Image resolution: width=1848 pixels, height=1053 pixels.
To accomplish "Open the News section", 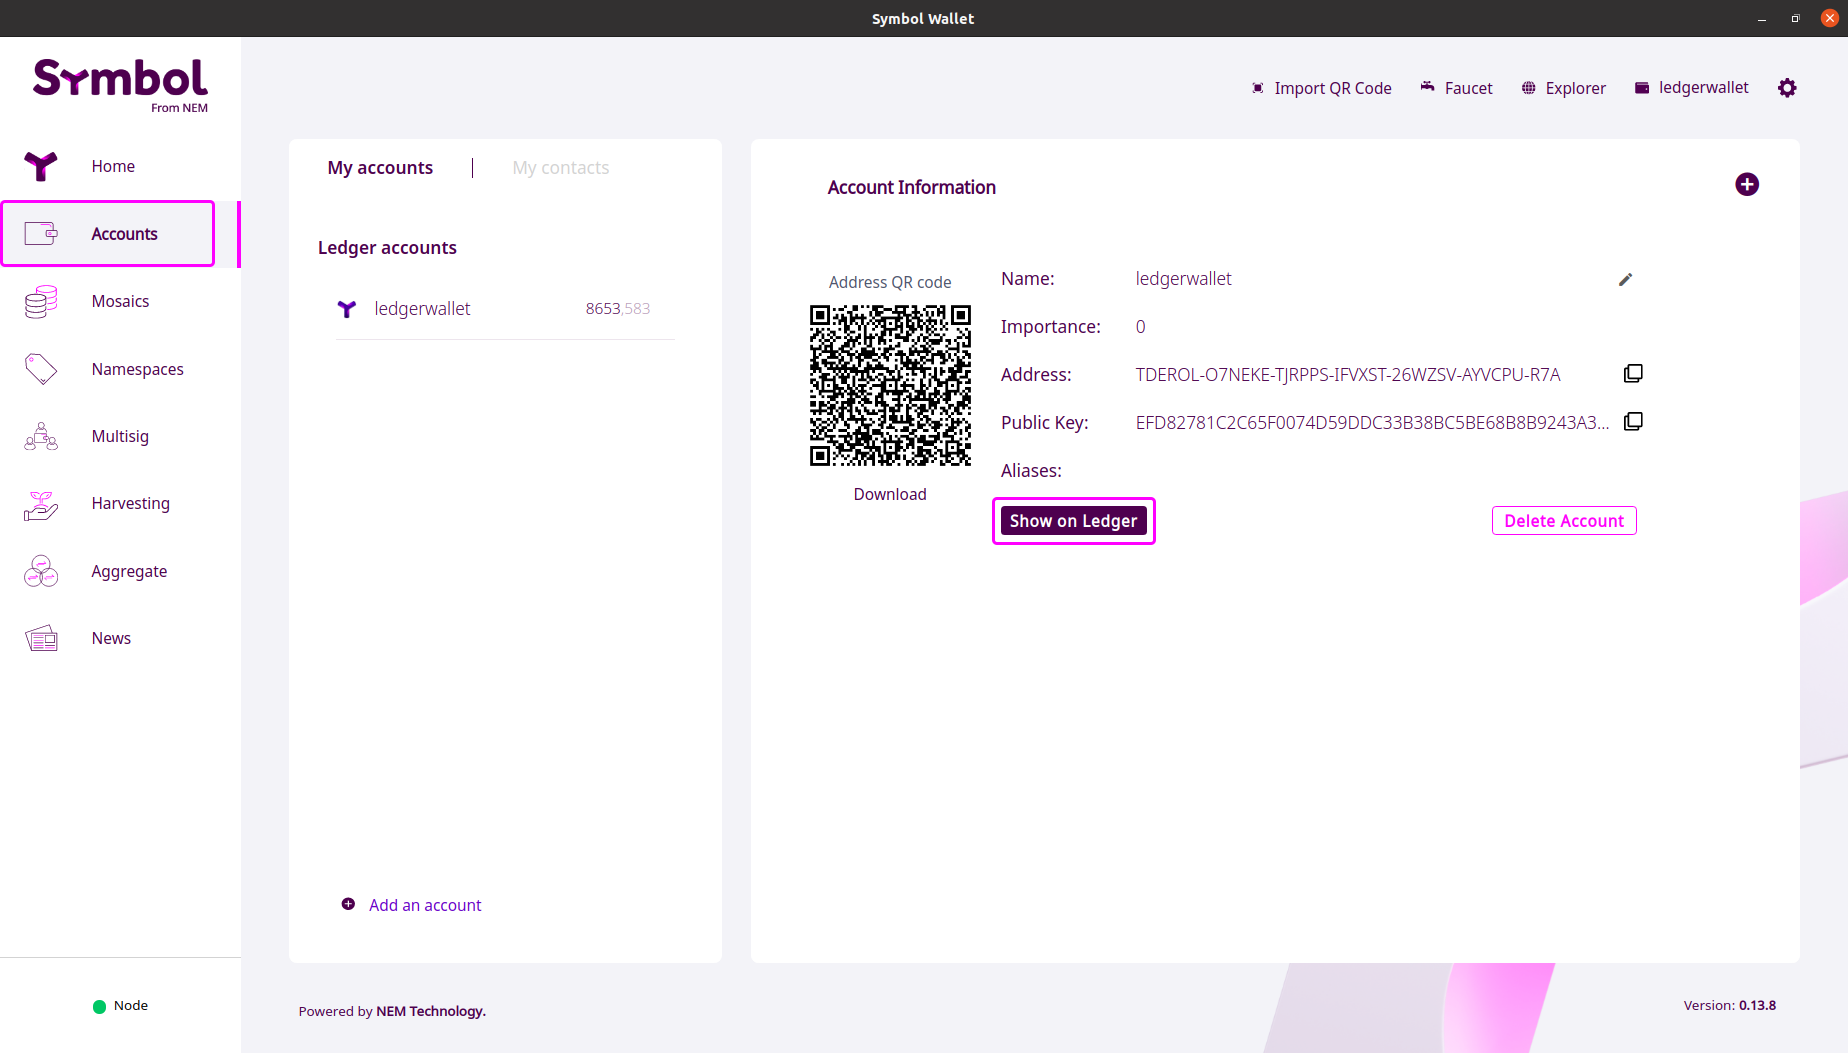I will coord(111,638).
